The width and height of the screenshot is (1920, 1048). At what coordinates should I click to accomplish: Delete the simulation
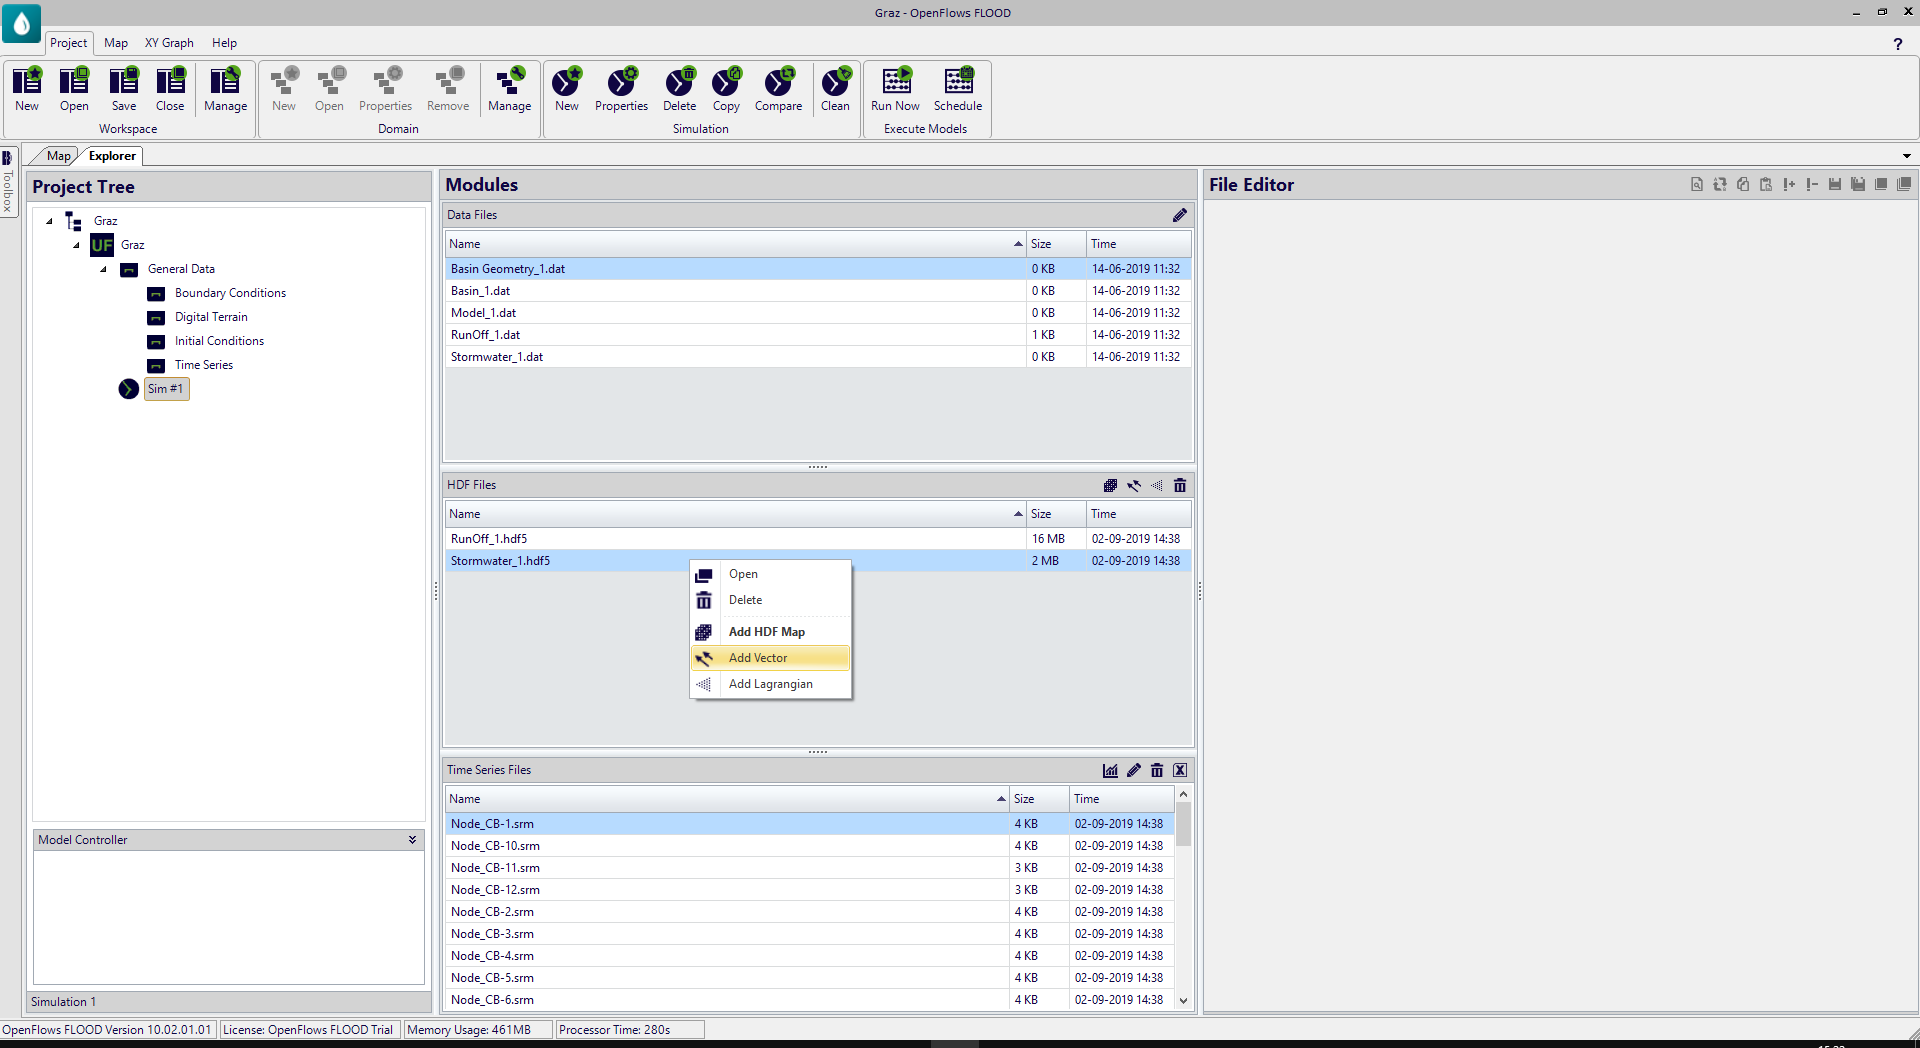click(679, 90)
